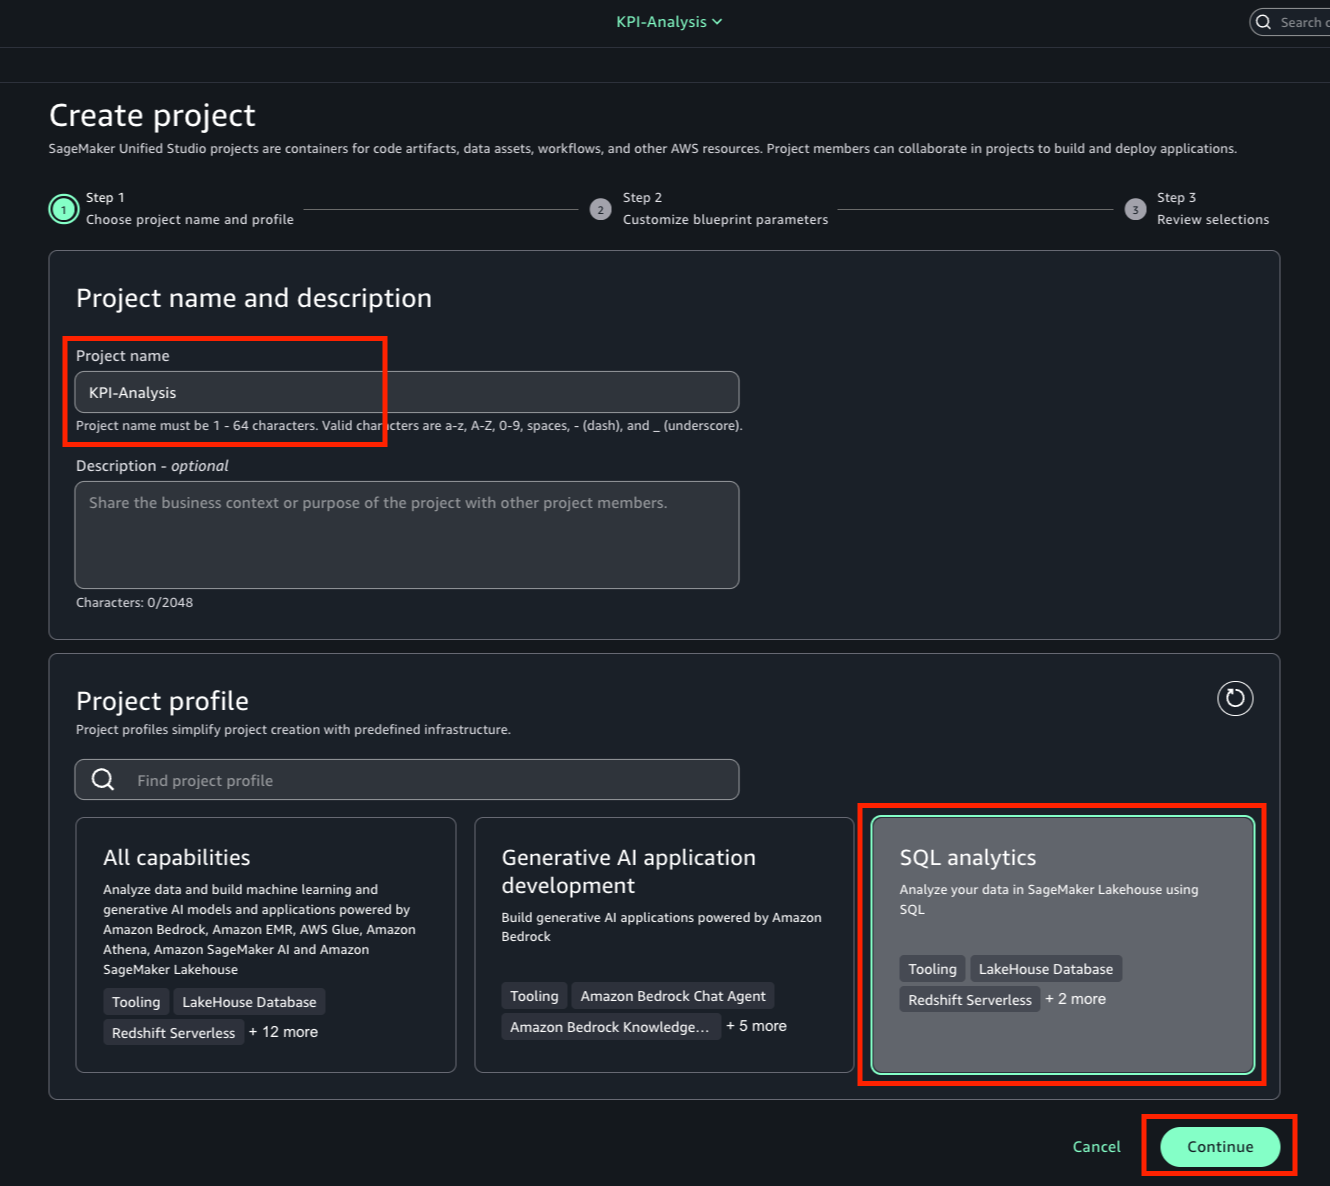Click the Continue button
Screen dimensions: 1330x1186
pos(1220,1147)
